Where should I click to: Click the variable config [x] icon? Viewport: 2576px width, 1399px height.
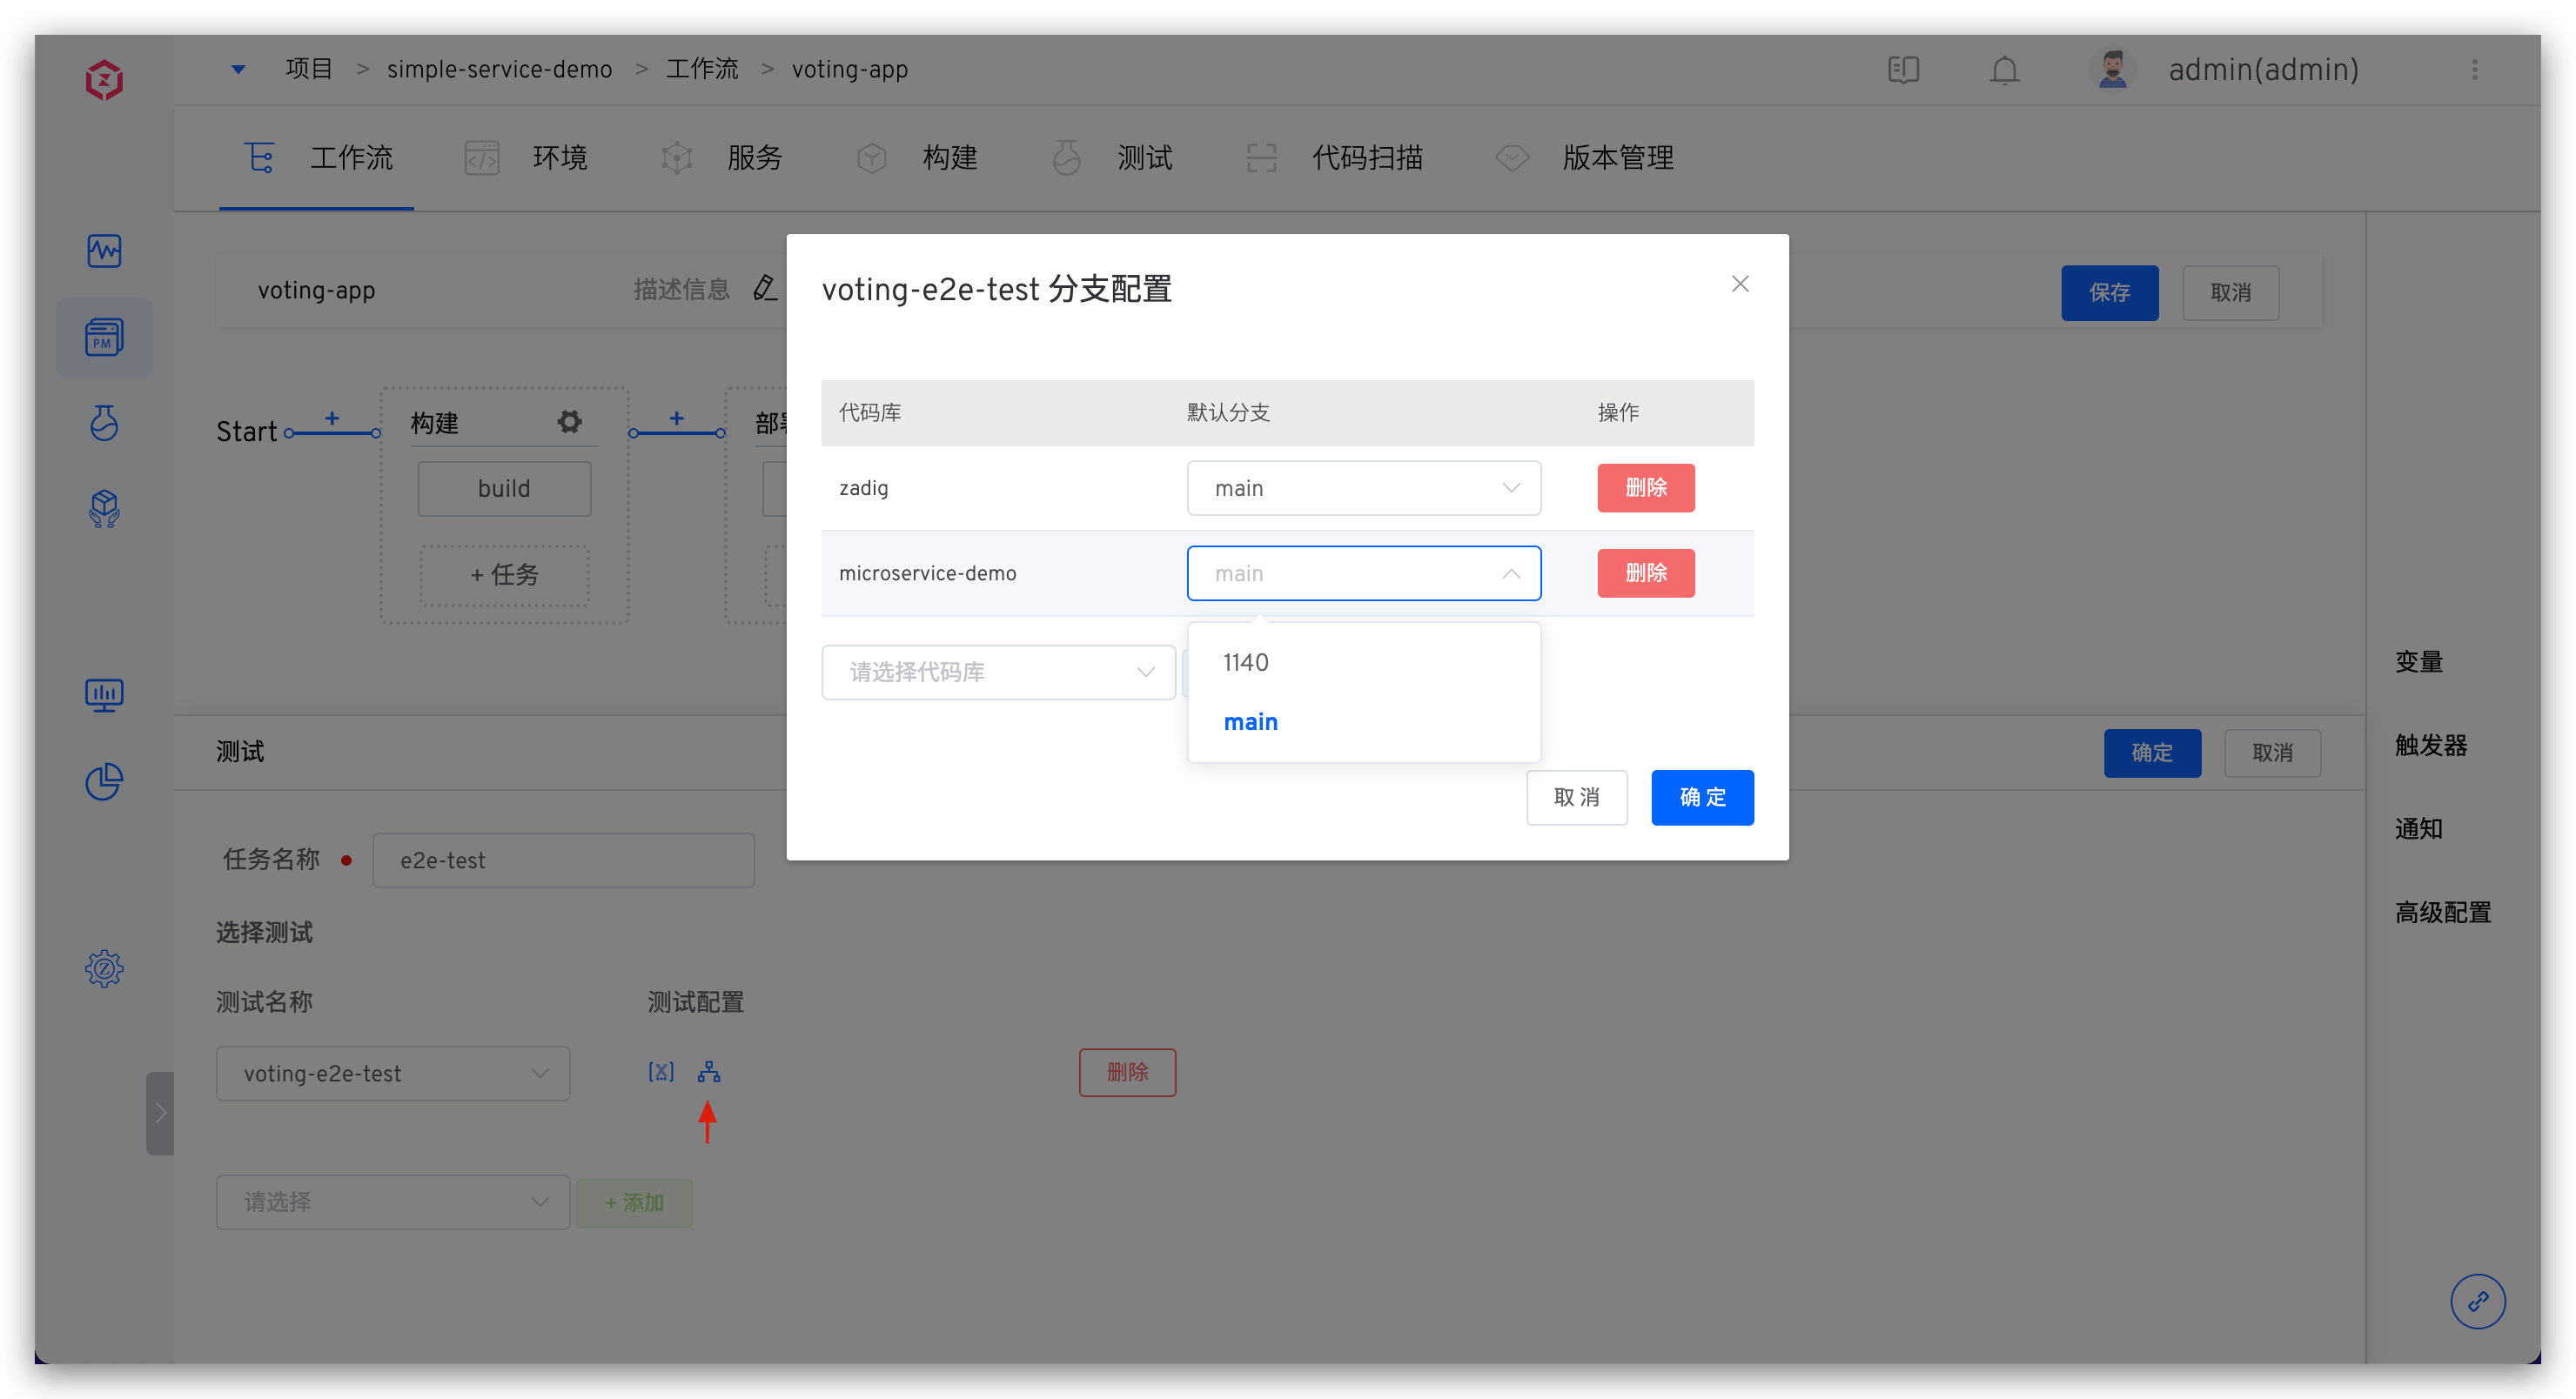point(661,1072)
